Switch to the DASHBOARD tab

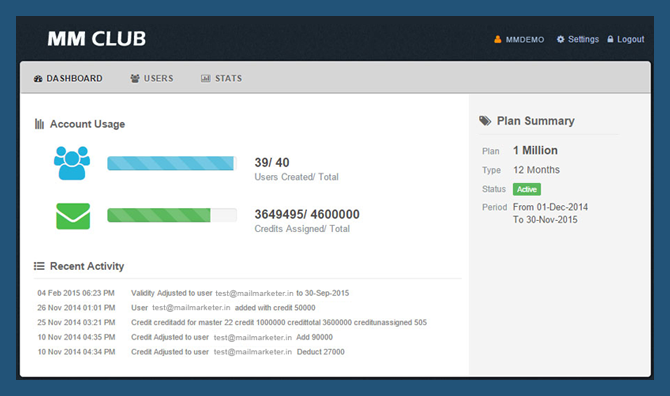(x=74, y=79)
